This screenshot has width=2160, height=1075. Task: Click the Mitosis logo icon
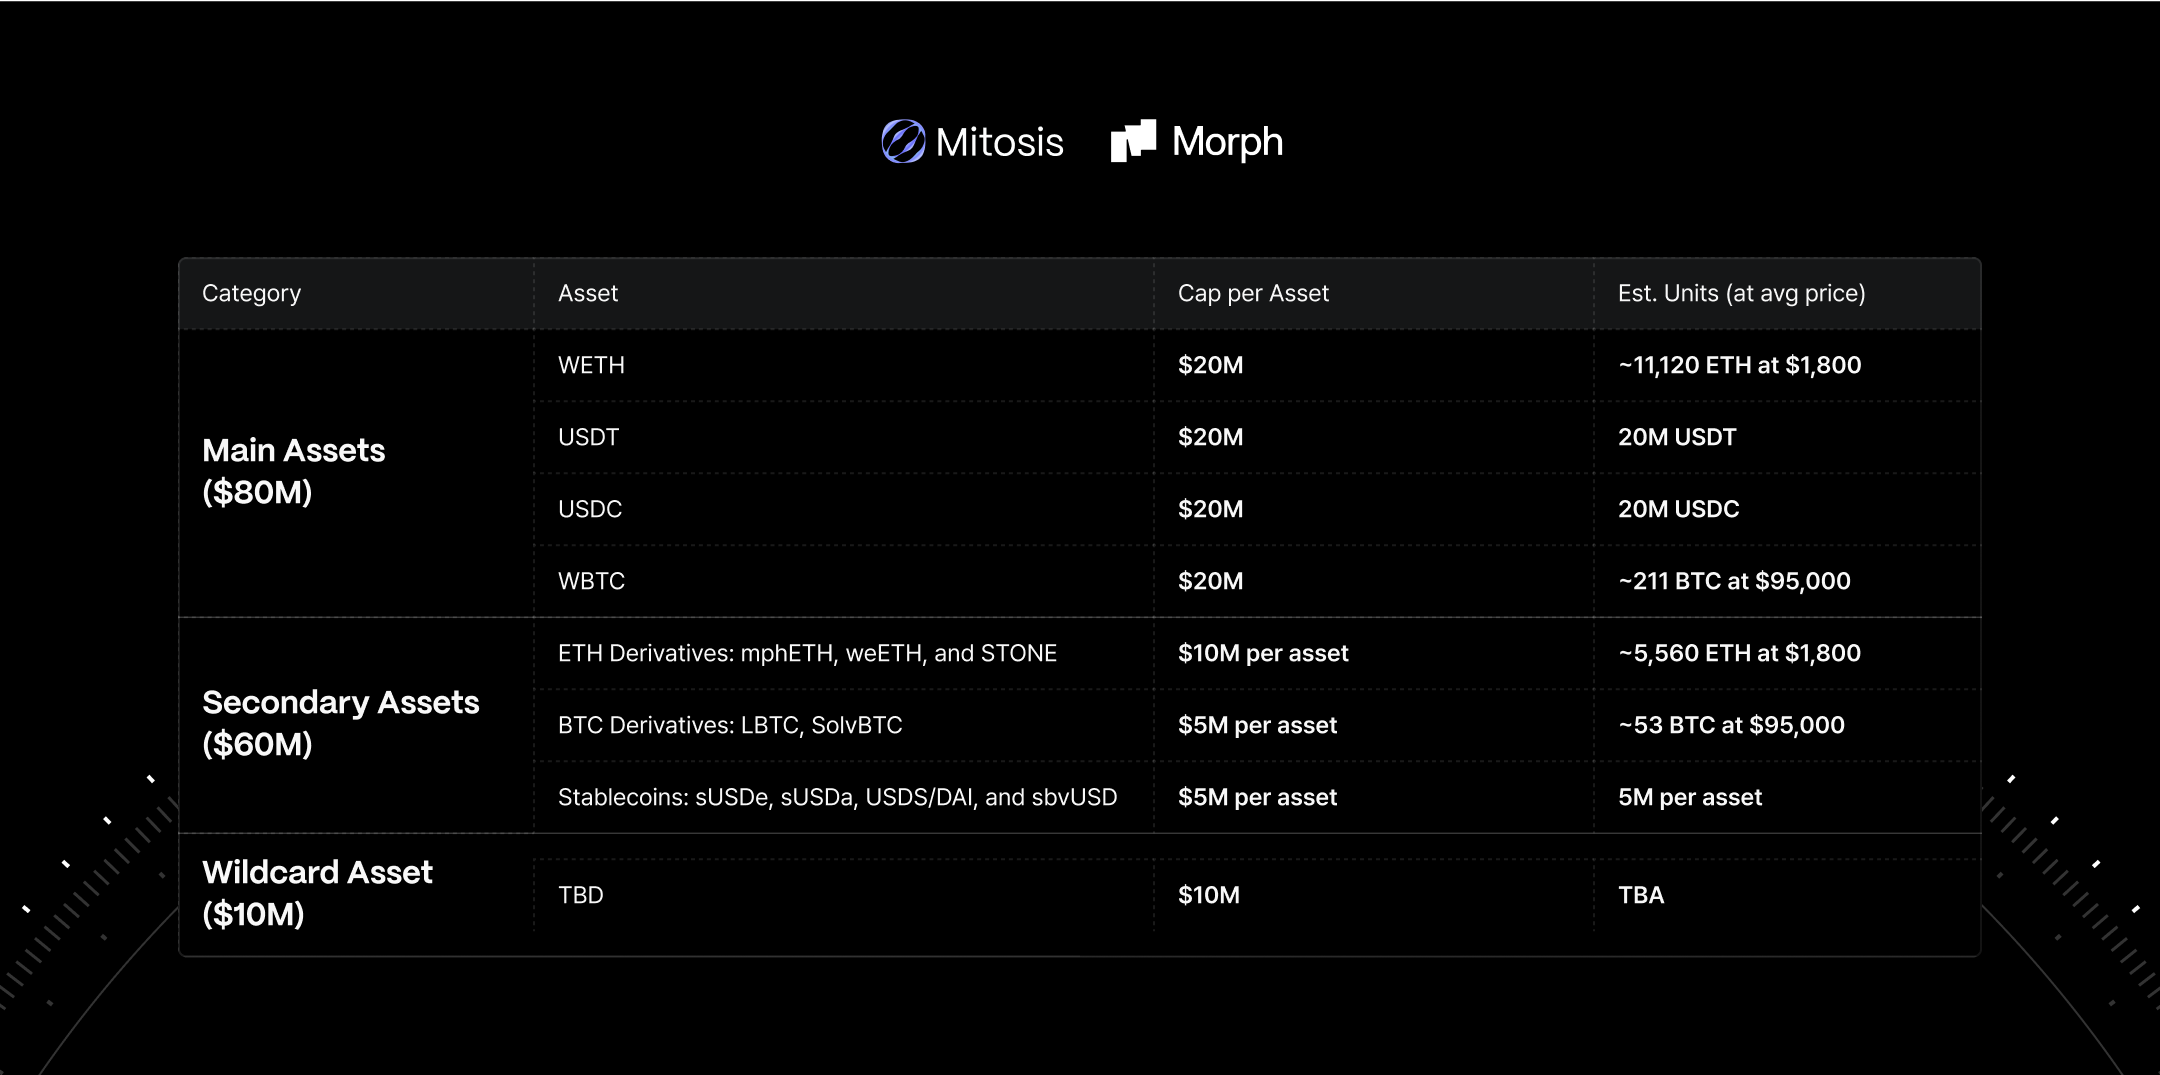point(903,141)
